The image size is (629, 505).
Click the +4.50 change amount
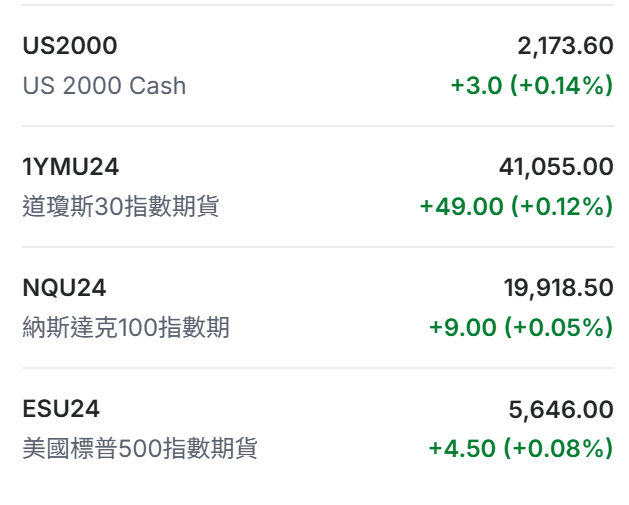(x=465, y=449)
